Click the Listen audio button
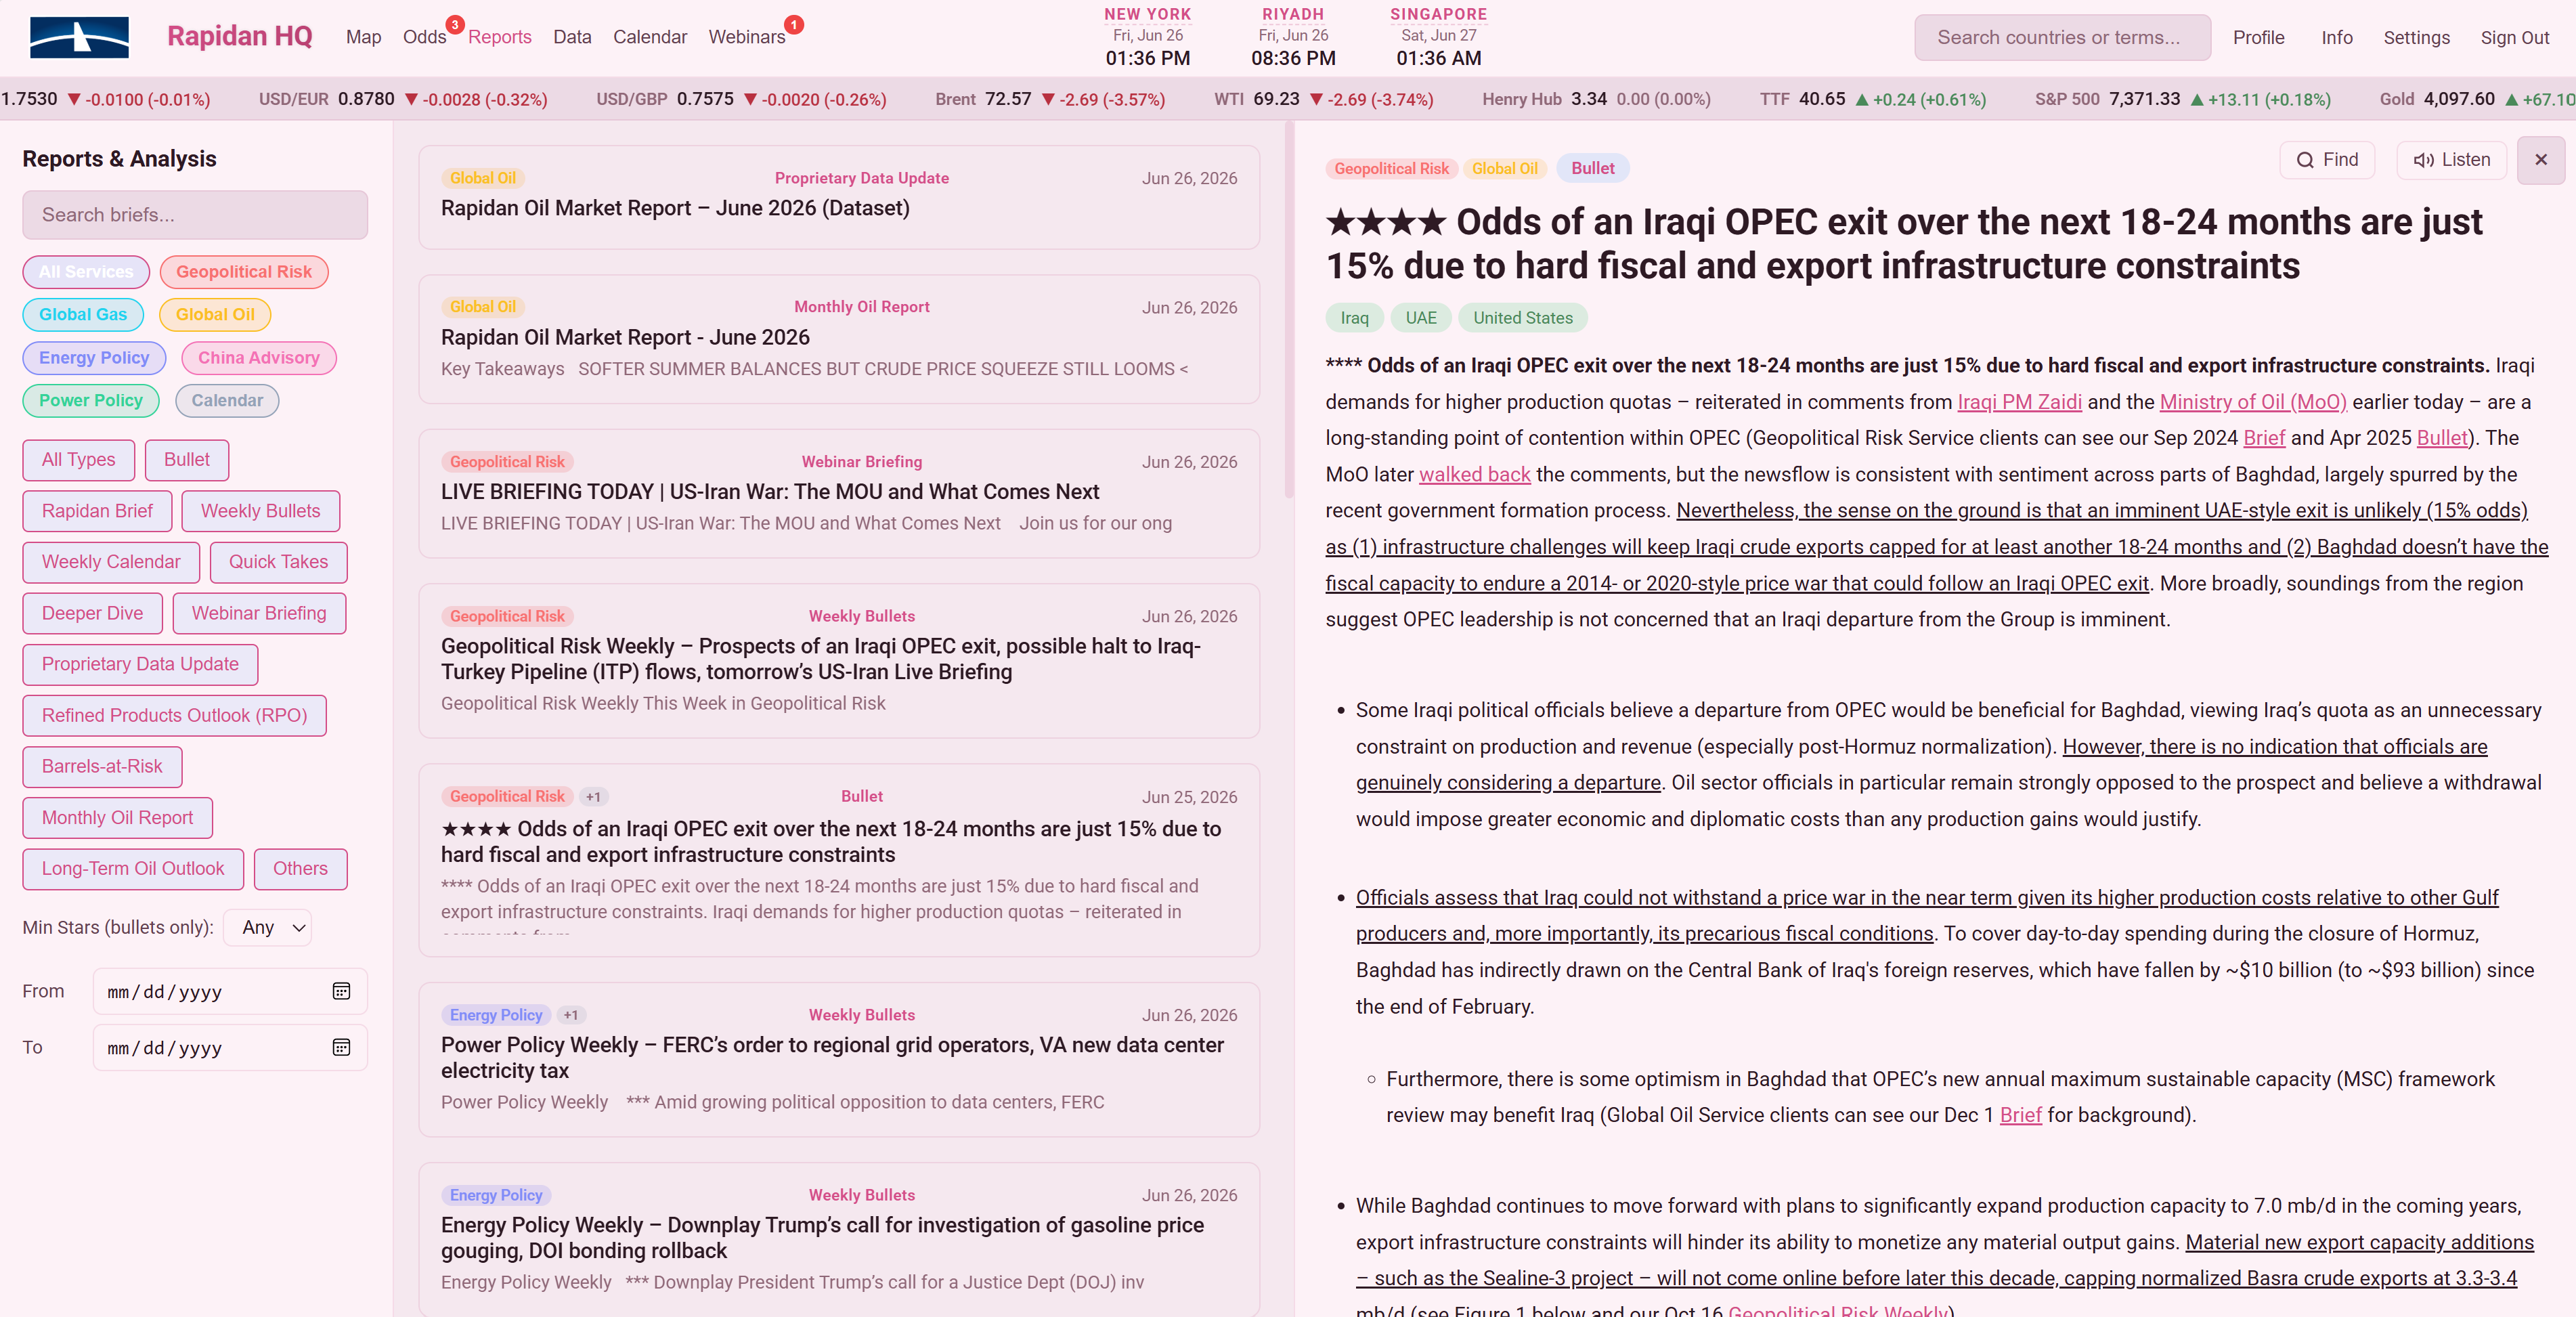Viewport: 2576px width, 1317px height. [x=2451, y=160]
